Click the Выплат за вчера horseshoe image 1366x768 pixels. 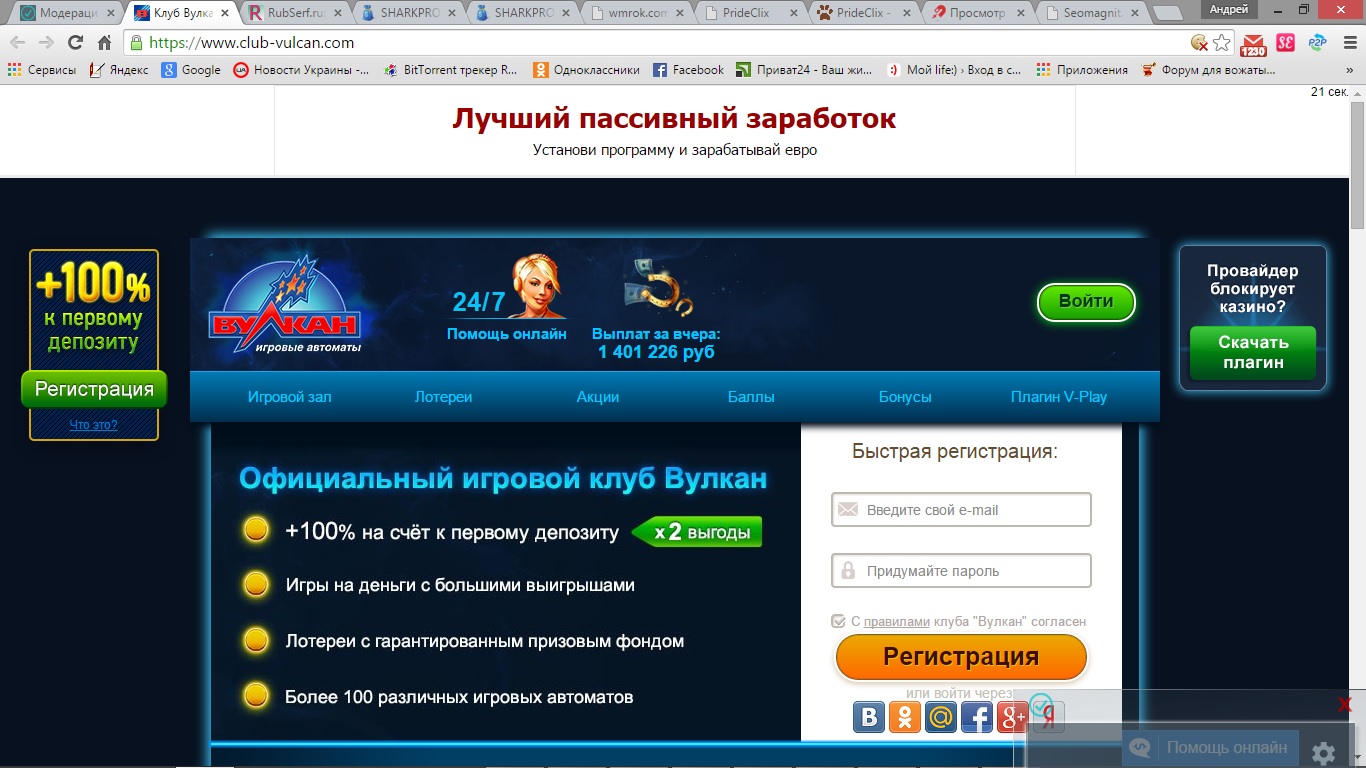(x=657, y=287)
